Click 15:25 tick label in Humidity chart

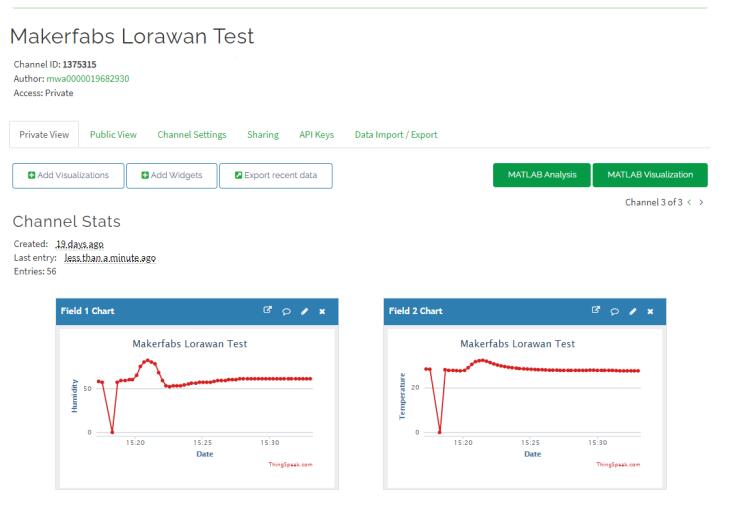click(202, 443)
